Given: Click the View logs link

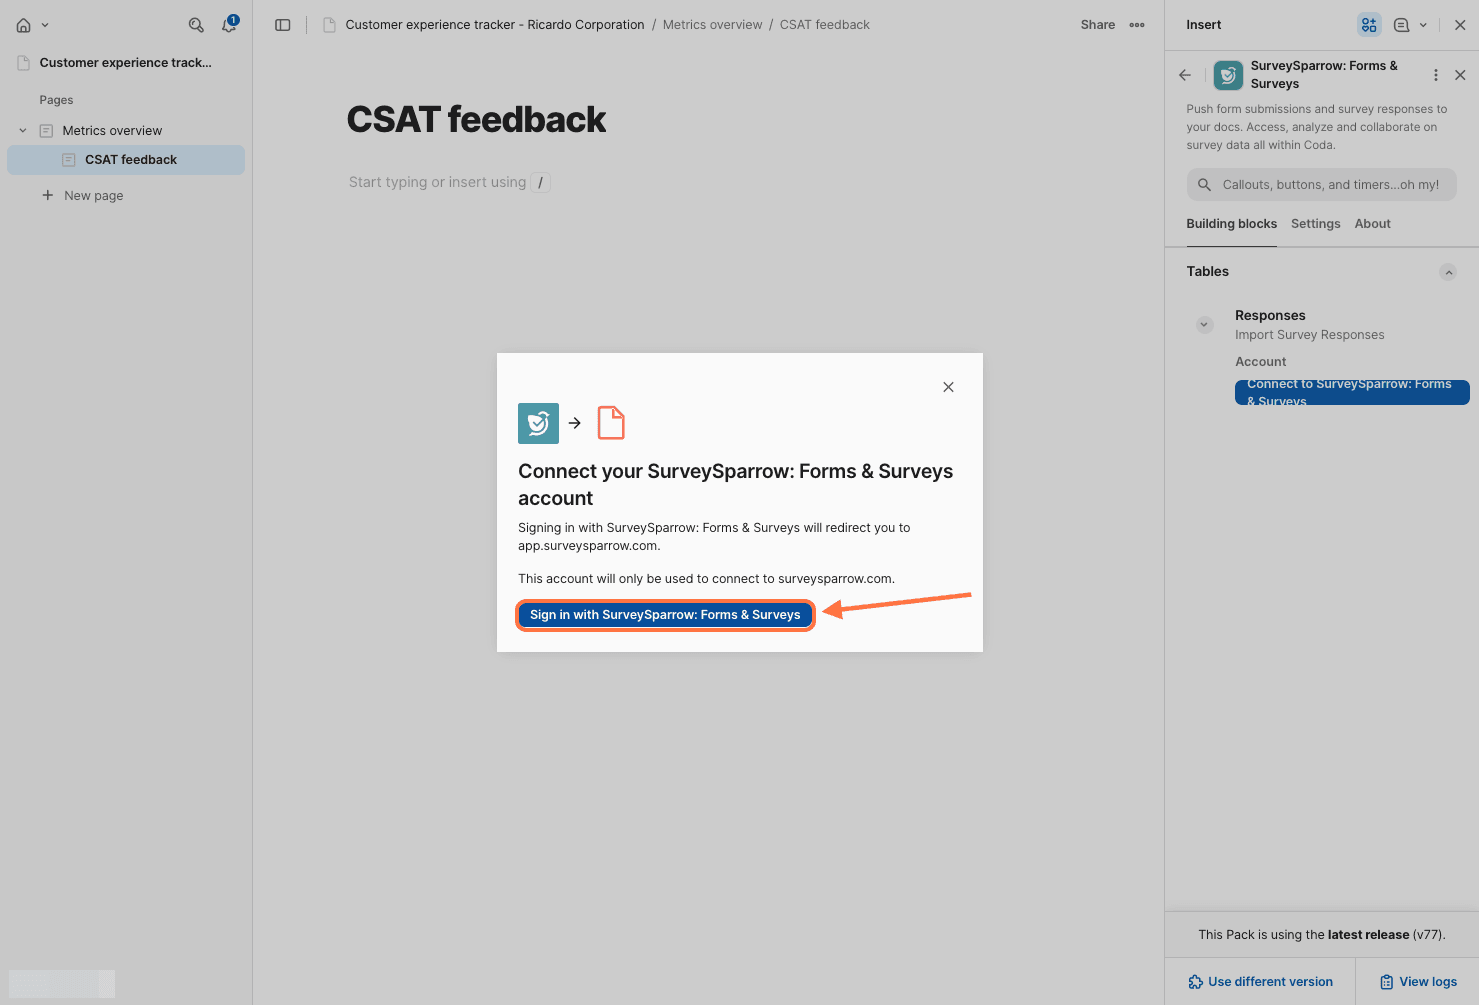Looking at the screenshot, I should [x=1418, y=982].
